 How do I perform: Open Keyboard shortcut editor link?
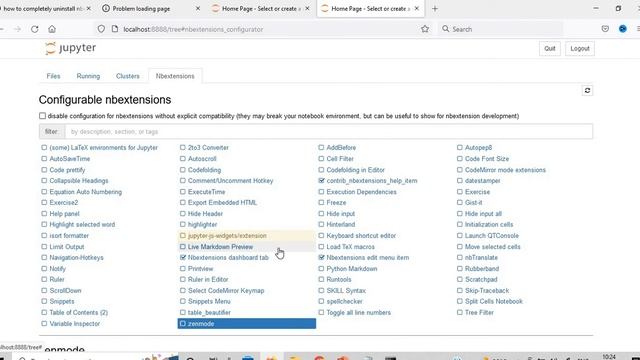[x=361, y=236]
